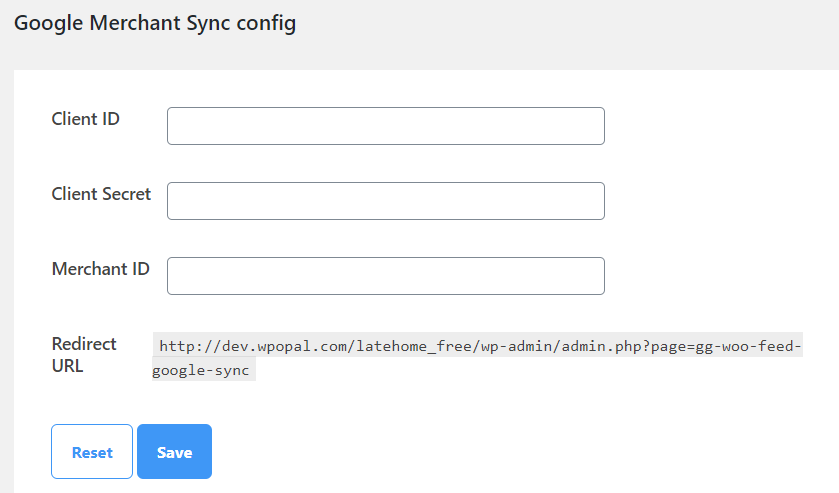839x493 pixels.
Task: Click 'latehome_free' segment of the URL
Action: click(x=414, y=346)
